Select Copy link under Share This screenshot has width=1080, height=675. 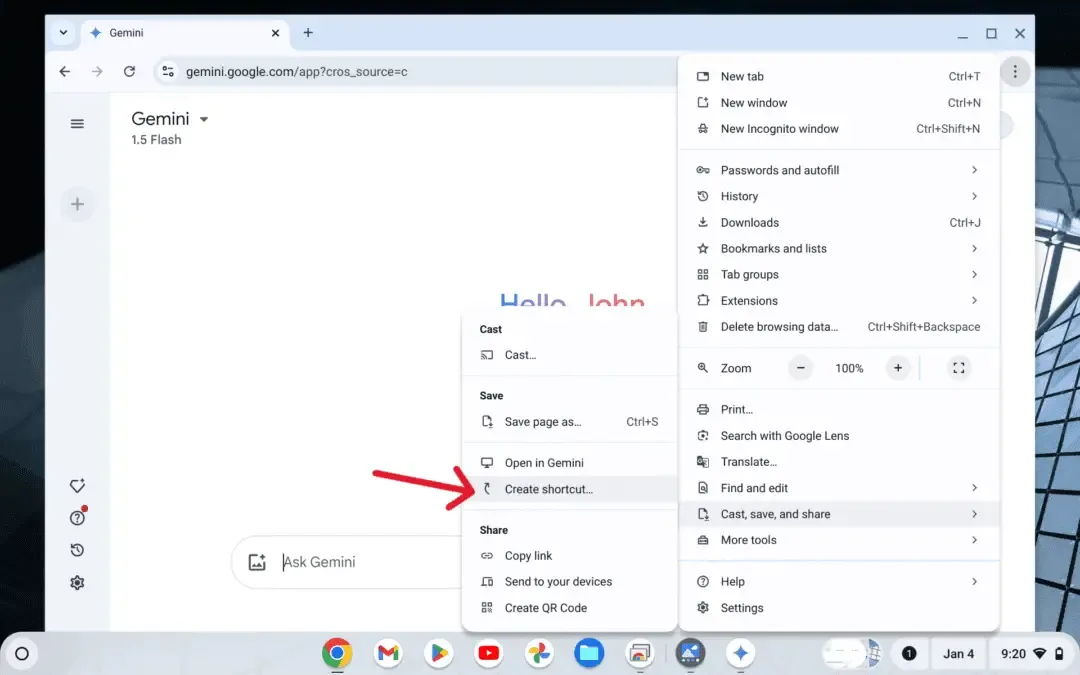pos(570,556)
